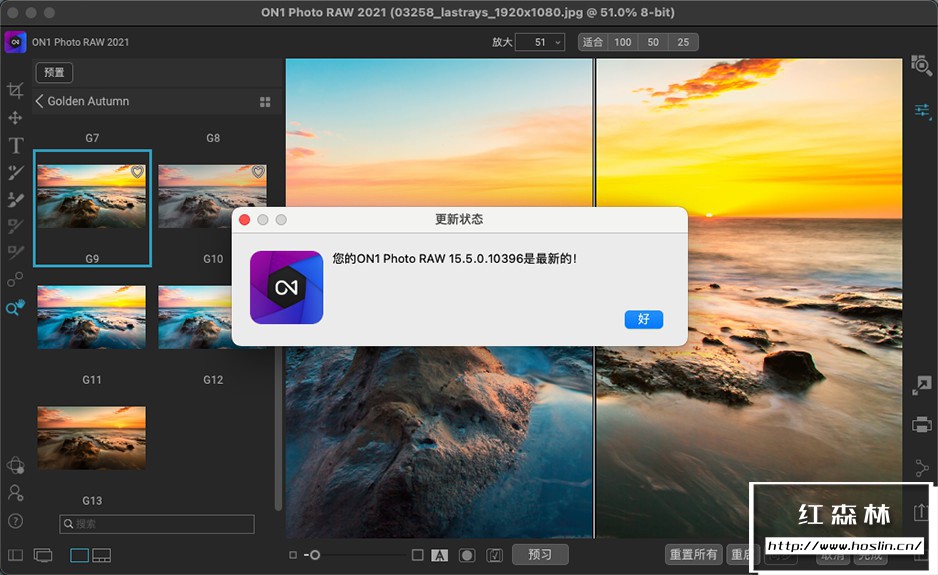
Task: Click the checkmark soft proof icon
Action: [495, 555]
